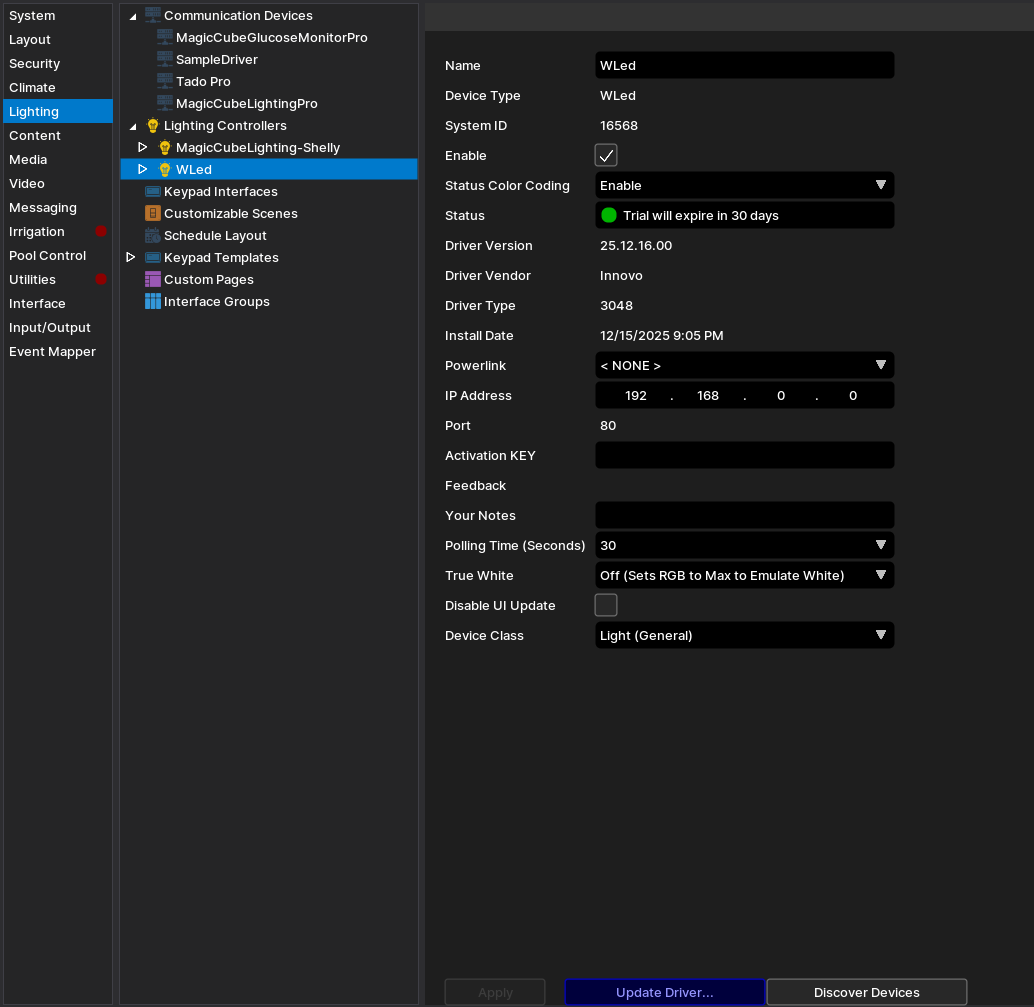The height and width of the screenshot is (1007, 1034).
Task: Click the Discover Devices button
Action: tap(866, 992)
